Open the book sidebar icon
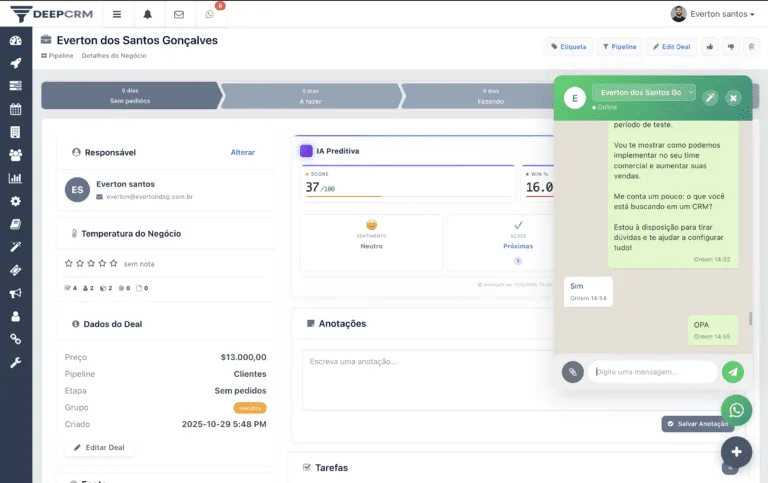Screen dimensions: 768x483 16,224
